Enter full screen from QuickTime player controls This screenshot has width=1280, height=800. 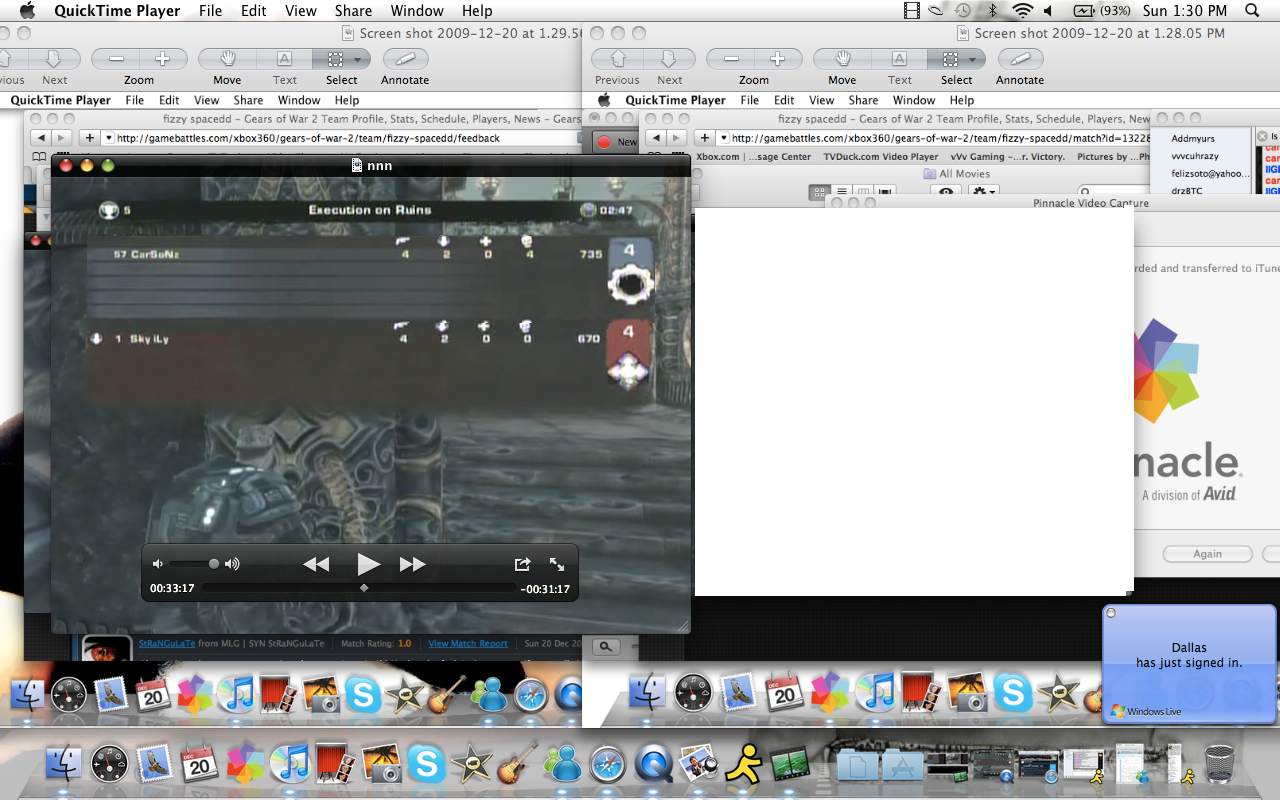tap(557, 564)
